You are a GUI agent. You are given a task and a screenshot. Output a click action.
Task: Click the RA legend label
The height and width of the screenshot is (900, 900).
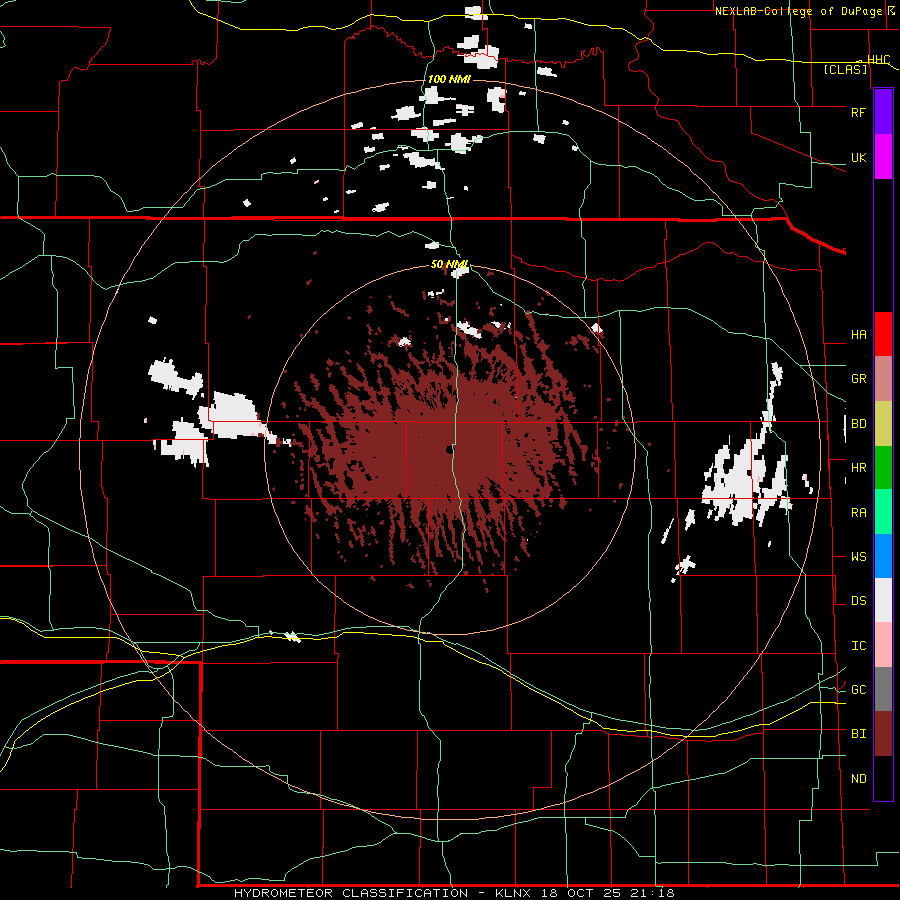click(x=858, y=513)
